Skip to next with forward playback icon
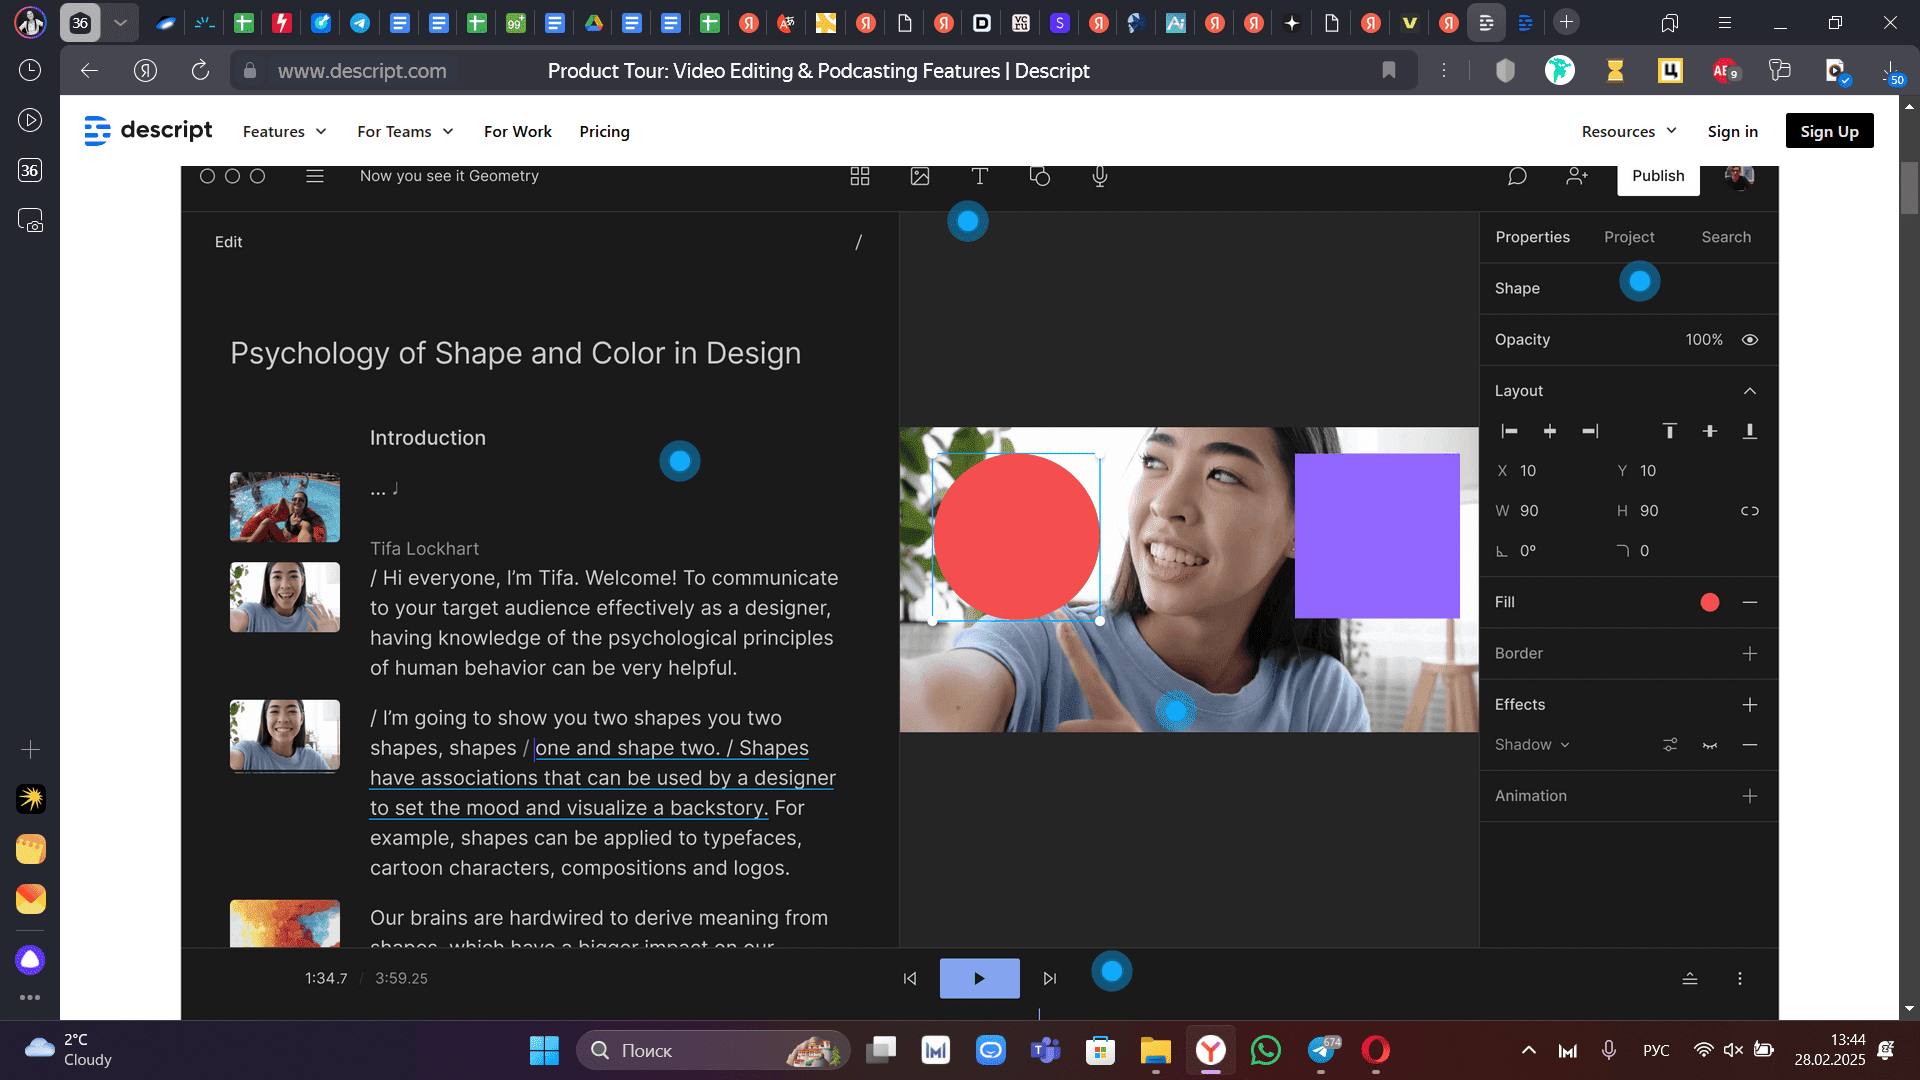The width and height of the screenshot is (1920, 1080). click(x=1049, y=978)
